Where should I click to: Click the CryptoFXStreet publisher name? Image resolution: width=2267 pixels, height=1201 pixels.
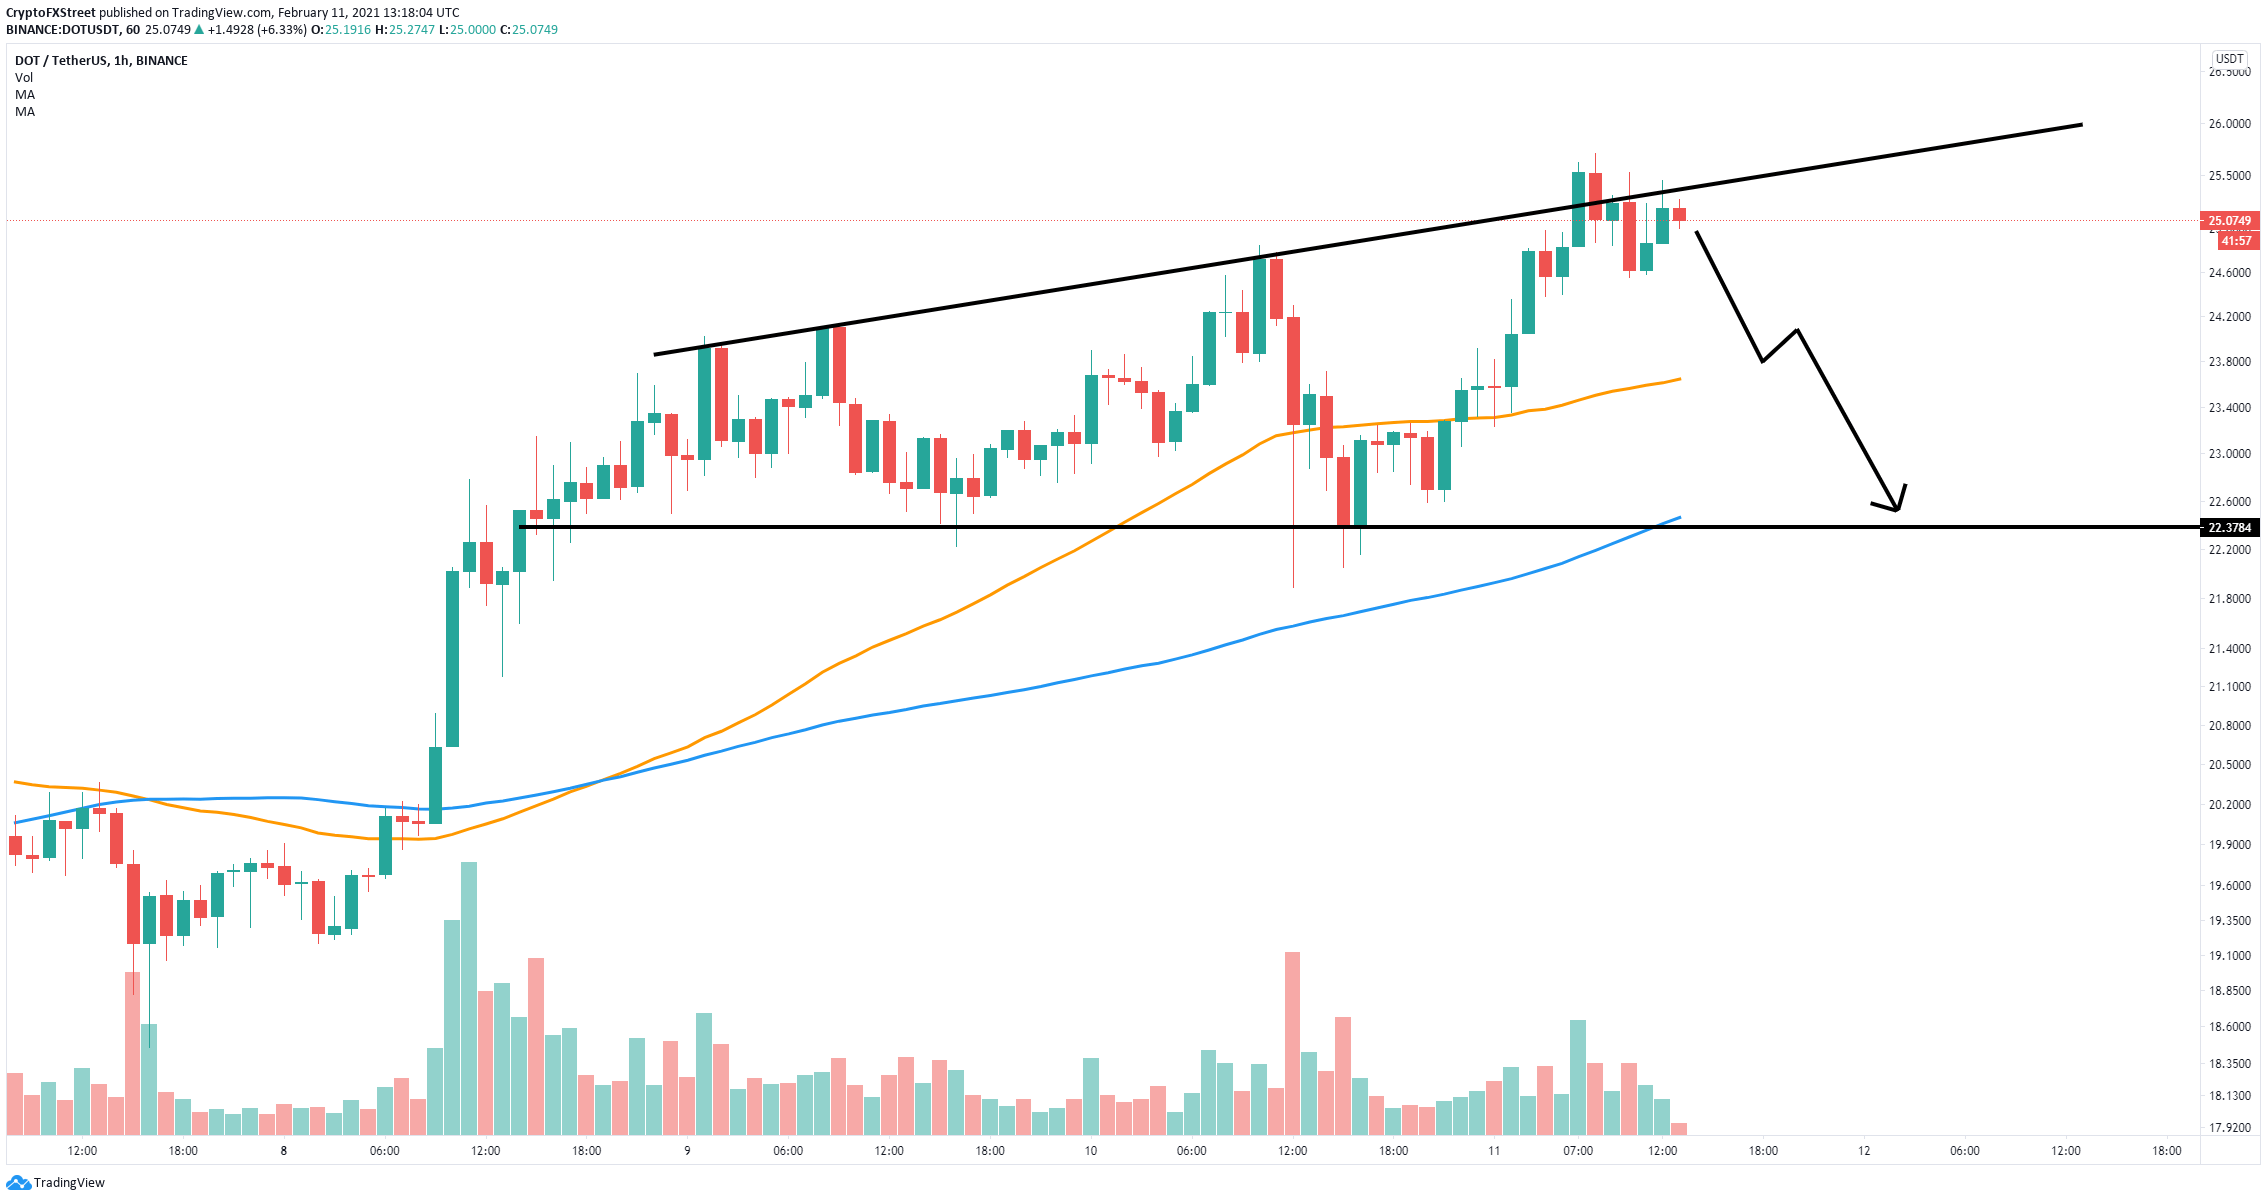(x=51, y=13)
